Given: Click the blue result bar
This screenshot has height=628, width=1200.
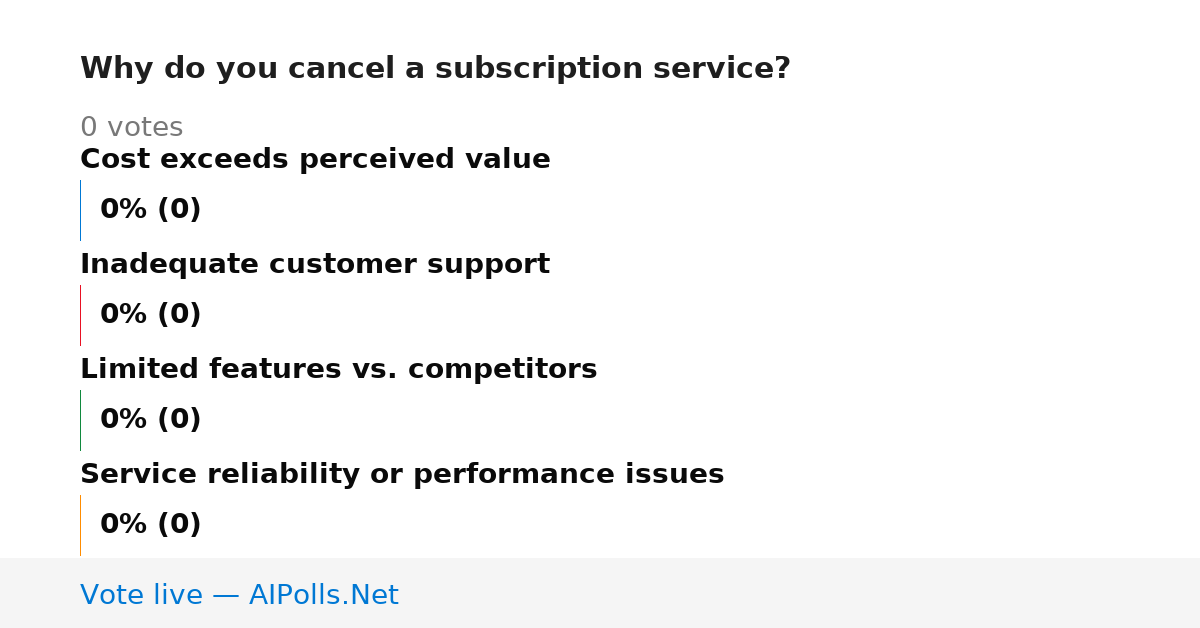Looking at the screenshot, I should 80,210.
